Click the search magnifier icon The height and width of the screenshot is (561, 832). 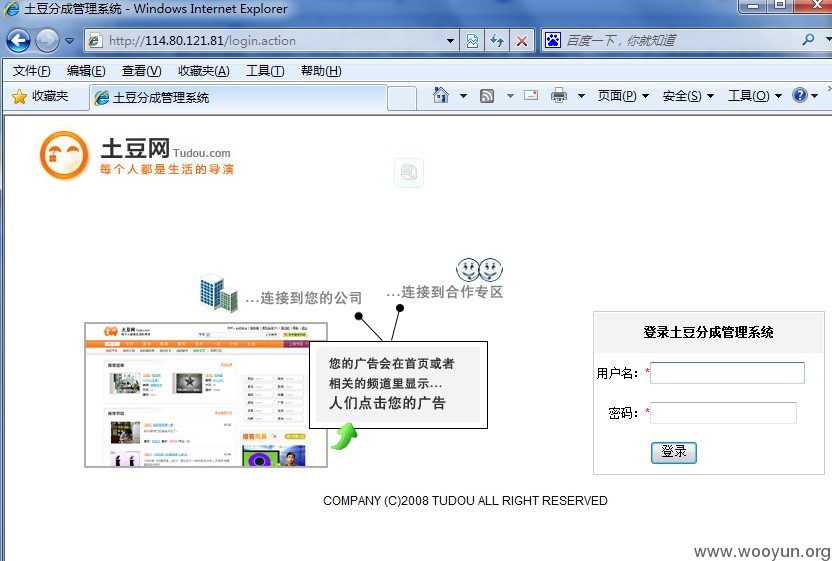pos(808,39)
